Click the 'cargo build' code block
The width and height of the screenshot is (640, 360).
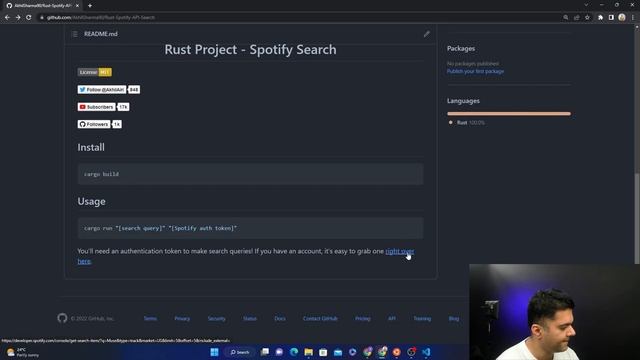coord(250,174)
